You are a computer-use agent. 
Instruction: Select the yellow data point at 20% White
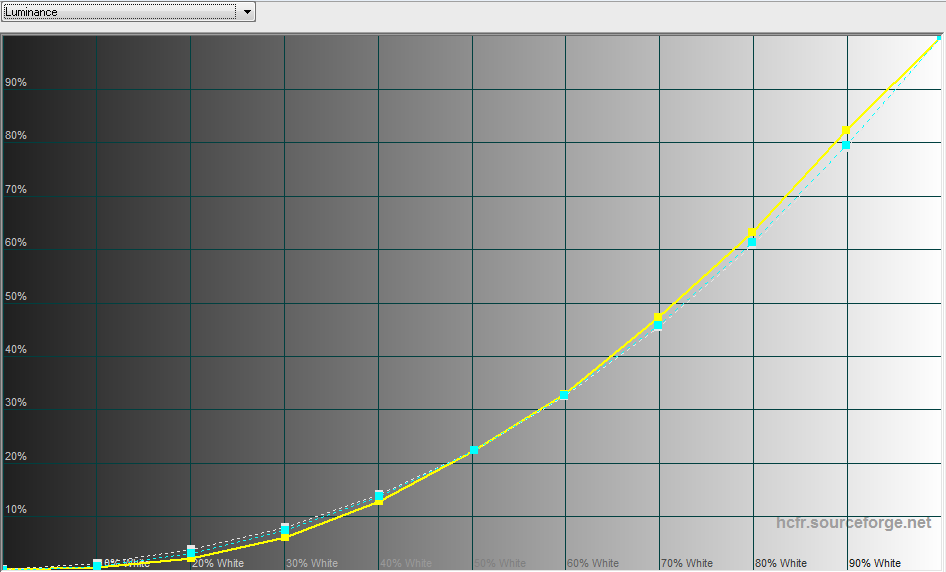coord(191,559)
